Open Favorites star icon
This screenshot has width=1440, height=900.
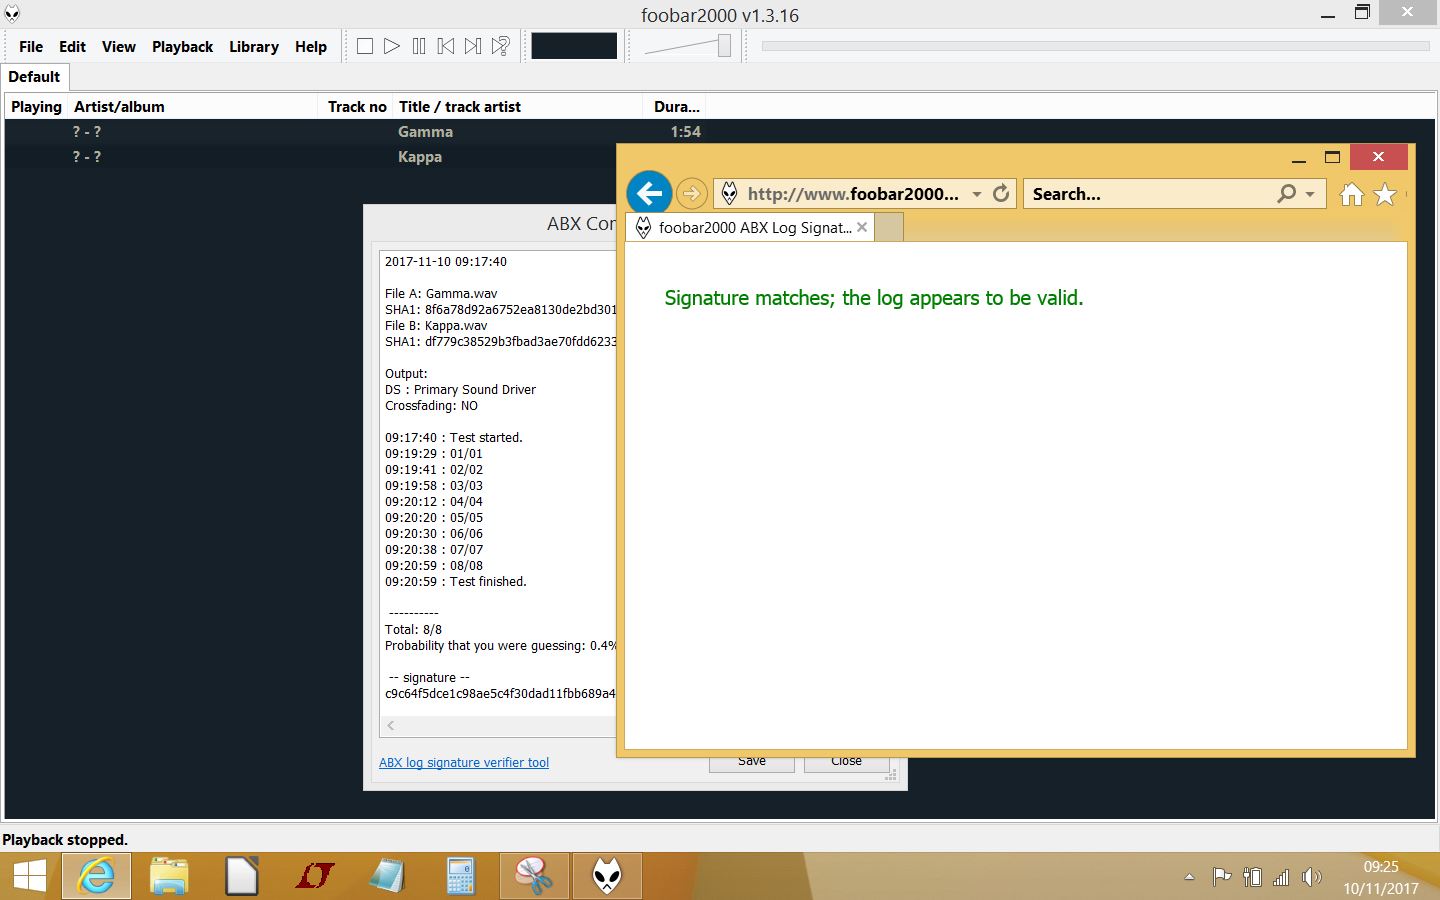(1385, 194)
